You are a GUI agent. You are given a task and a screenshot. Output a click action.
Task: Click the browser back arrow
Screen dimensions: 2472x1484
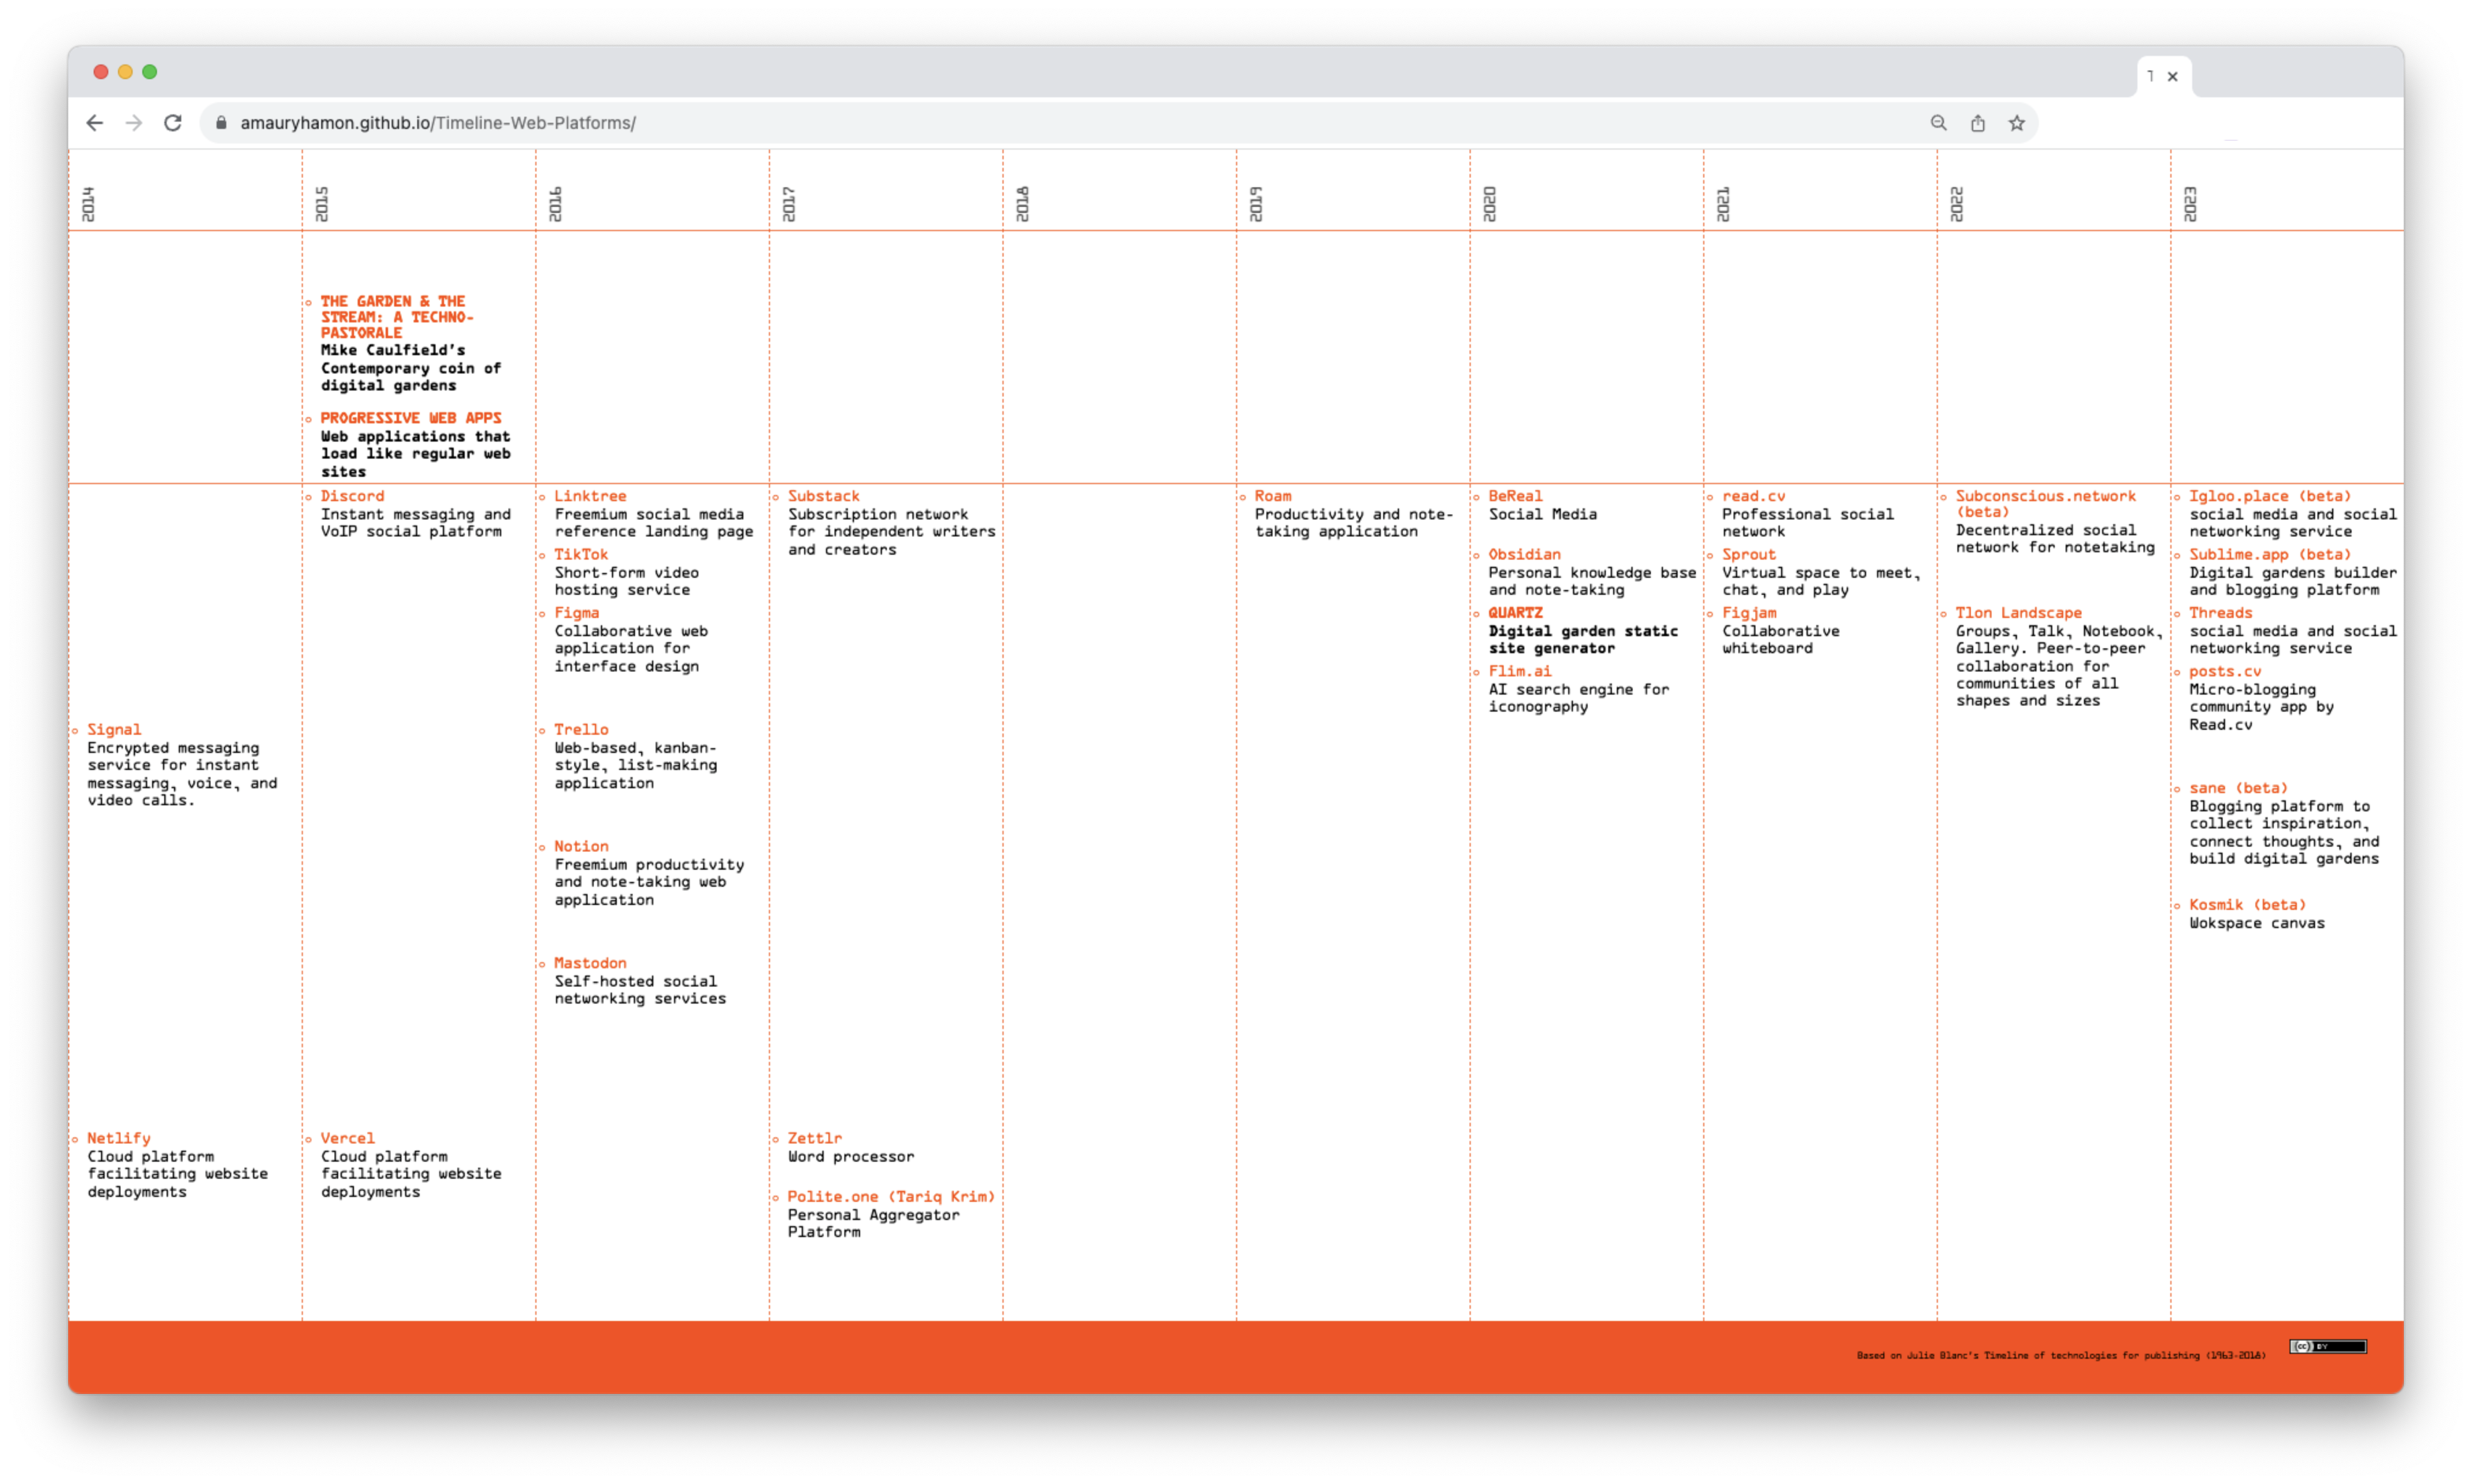pyautogui.click(x=95, y=123)
